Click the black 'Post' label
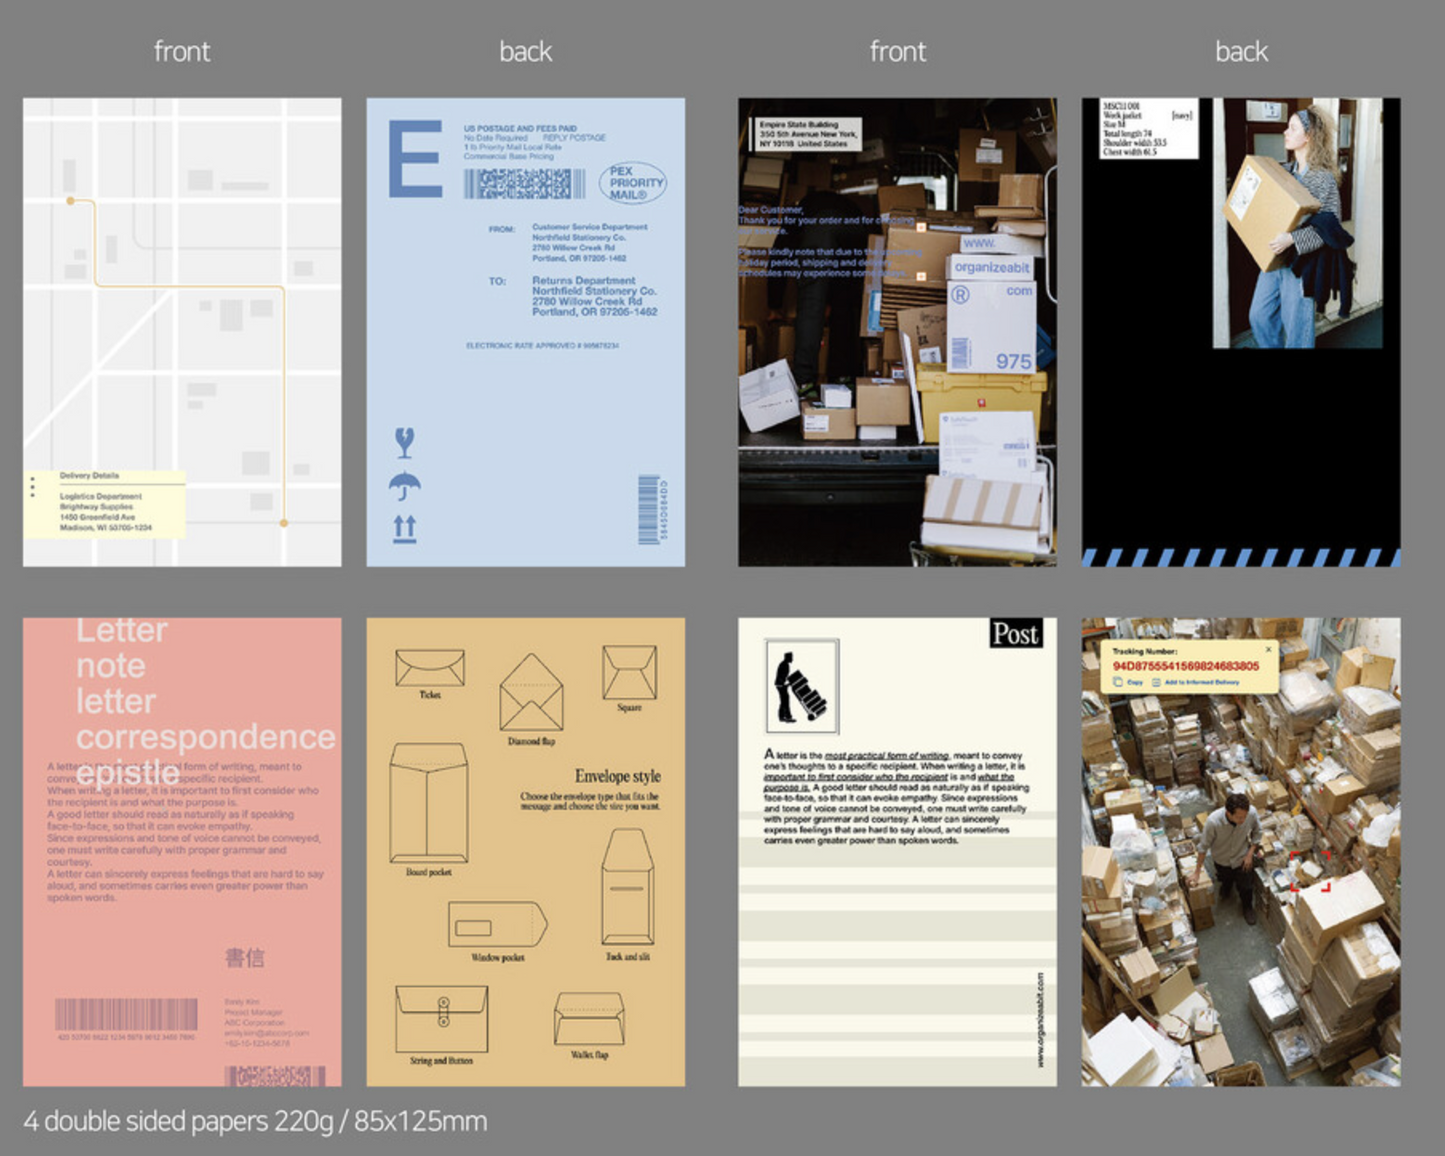 (1015, 633)
